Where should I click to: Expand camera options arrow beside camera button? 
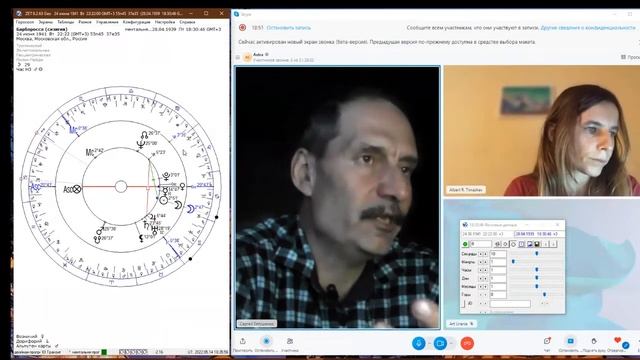[x=451, y=343]
